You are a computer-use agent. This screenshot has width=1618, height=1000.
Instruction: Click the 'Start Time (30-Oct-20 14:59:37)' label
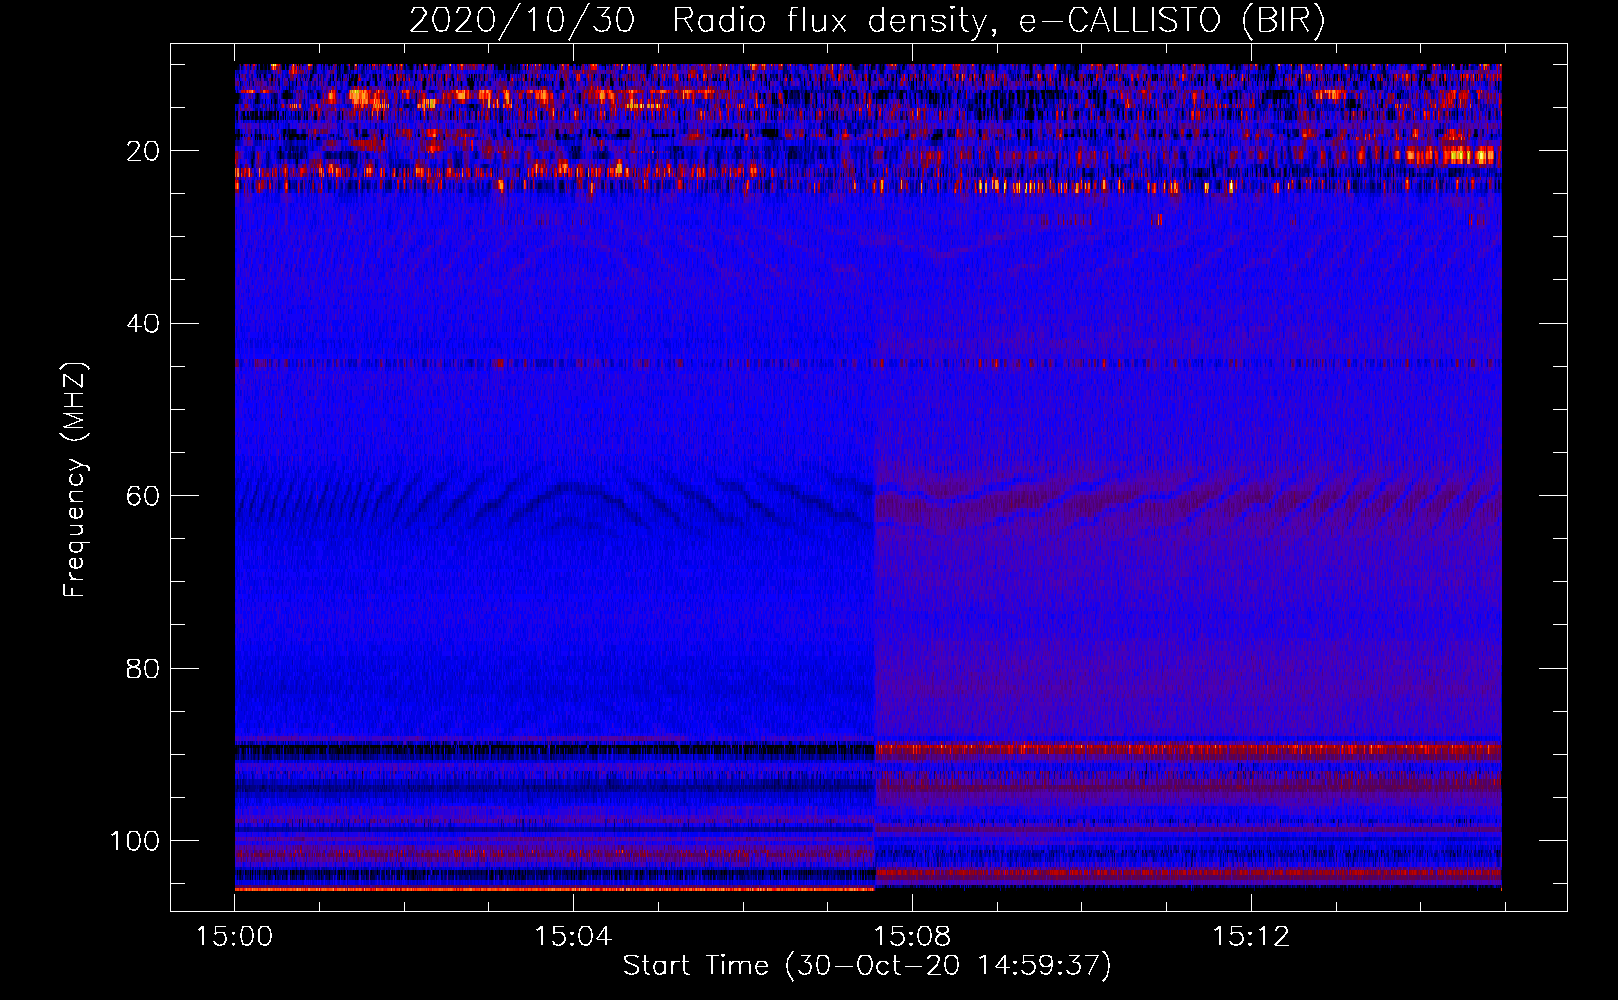point(867,965)
